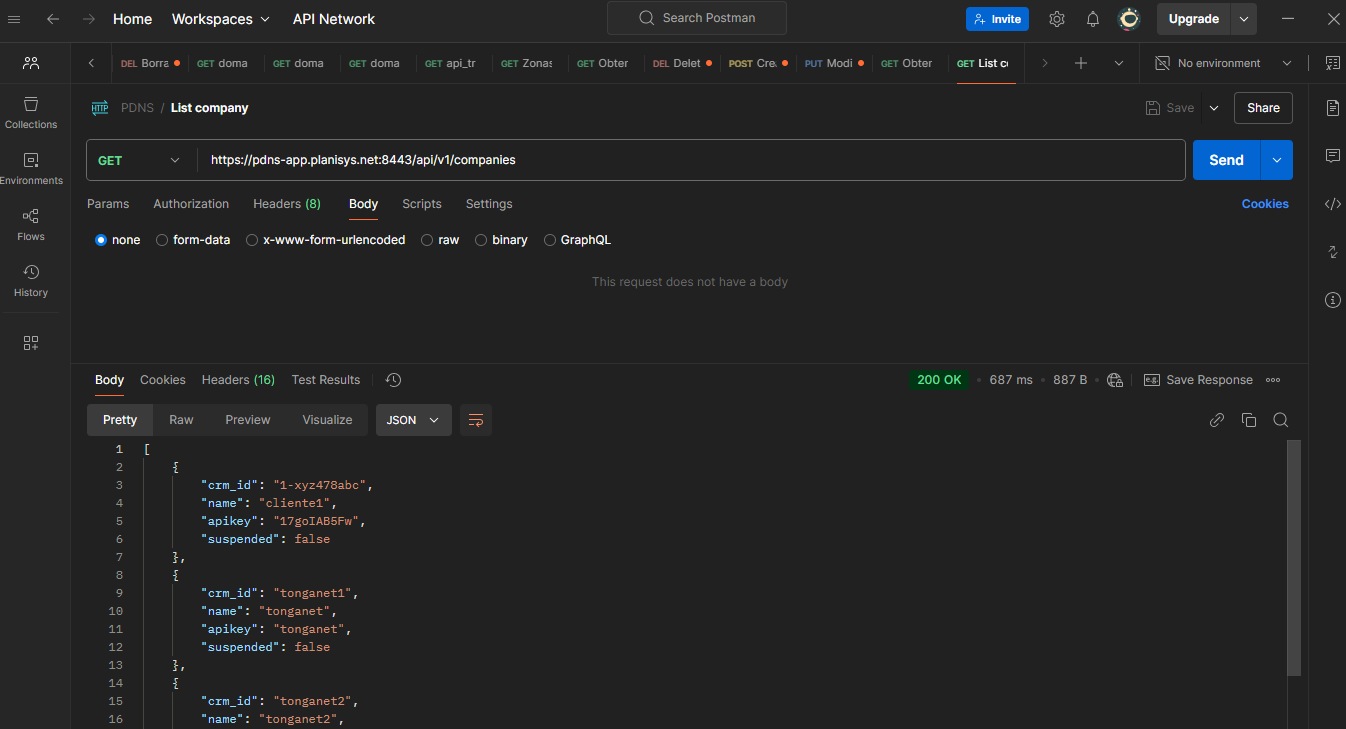This screenshot has height=729, width=1346.
Task: Select the Visualize response view
Action: tap(328, 420)
